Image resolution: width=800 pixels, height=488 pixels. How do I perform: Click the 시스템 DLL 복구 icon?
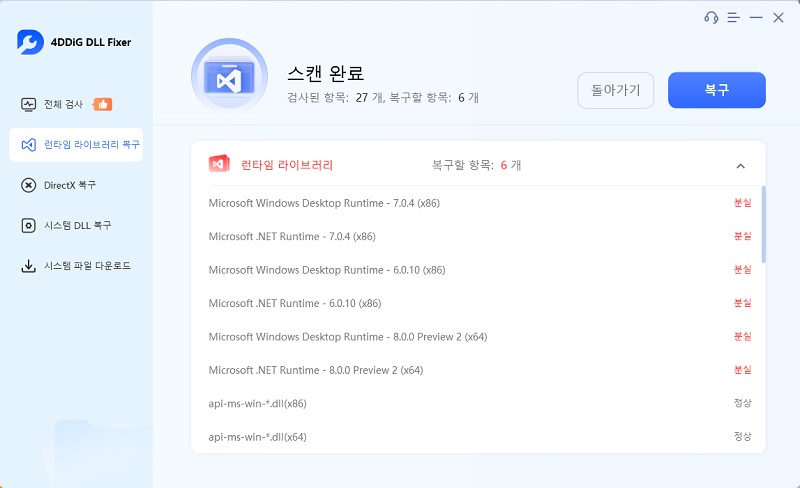(29, 226)
